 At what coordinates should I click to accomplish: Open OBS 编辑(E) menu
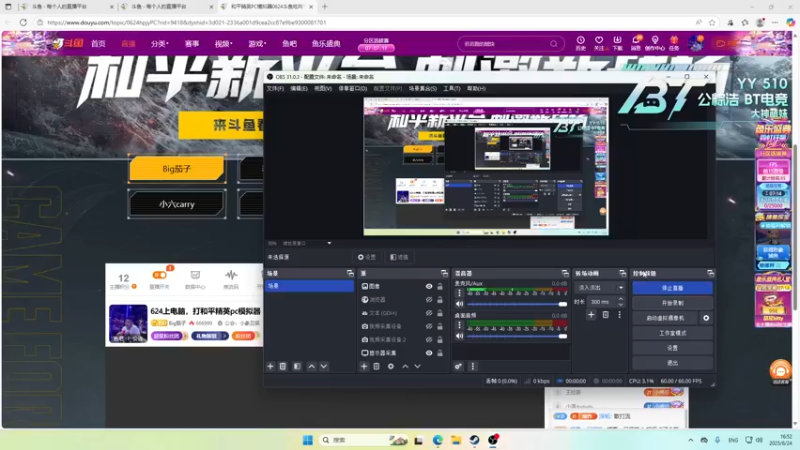[299, 89]
